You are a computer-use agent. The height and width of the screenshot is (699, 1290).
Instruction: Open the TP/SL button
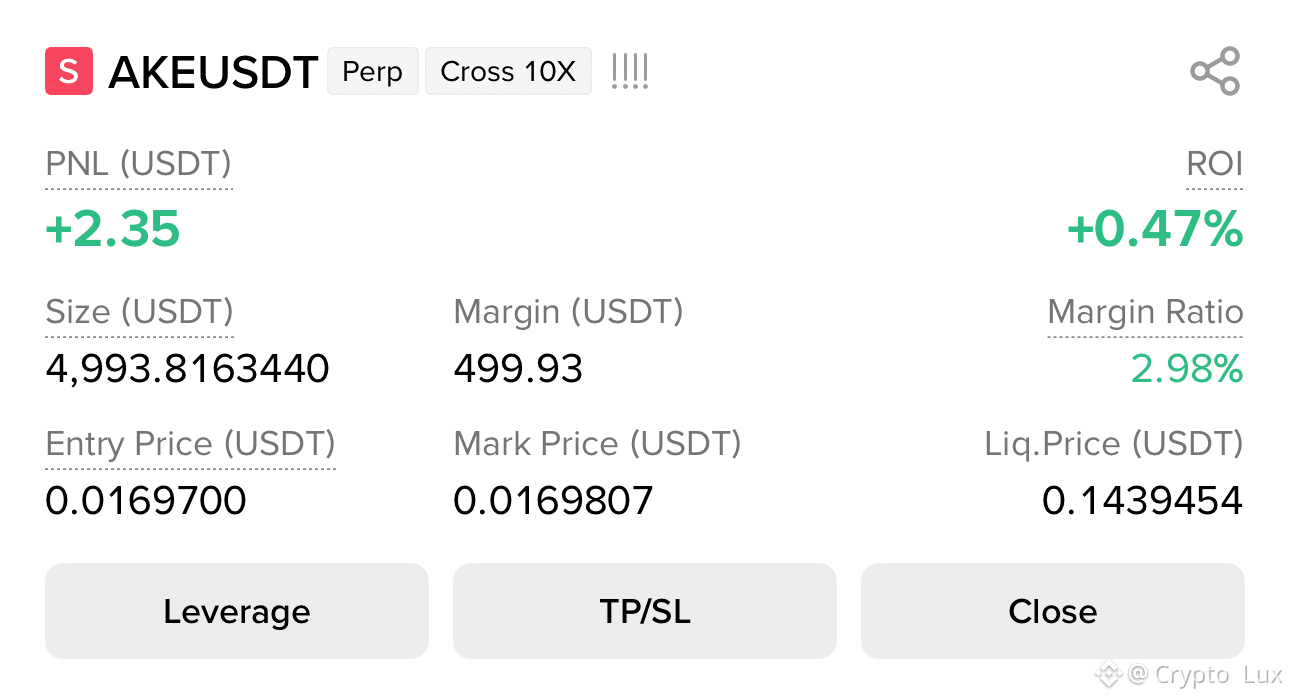point(645,611)
